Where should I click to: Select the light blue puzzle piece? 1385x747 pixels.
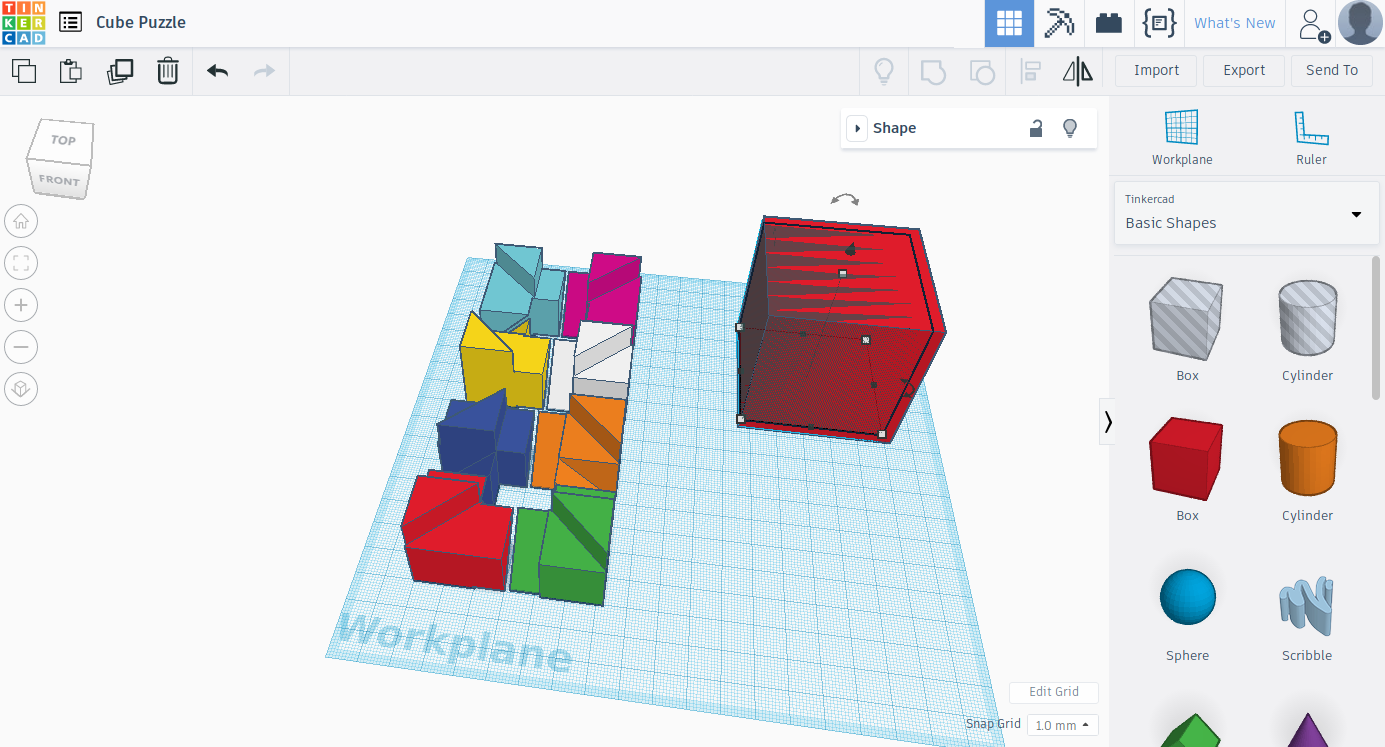(x=520, y=290)
